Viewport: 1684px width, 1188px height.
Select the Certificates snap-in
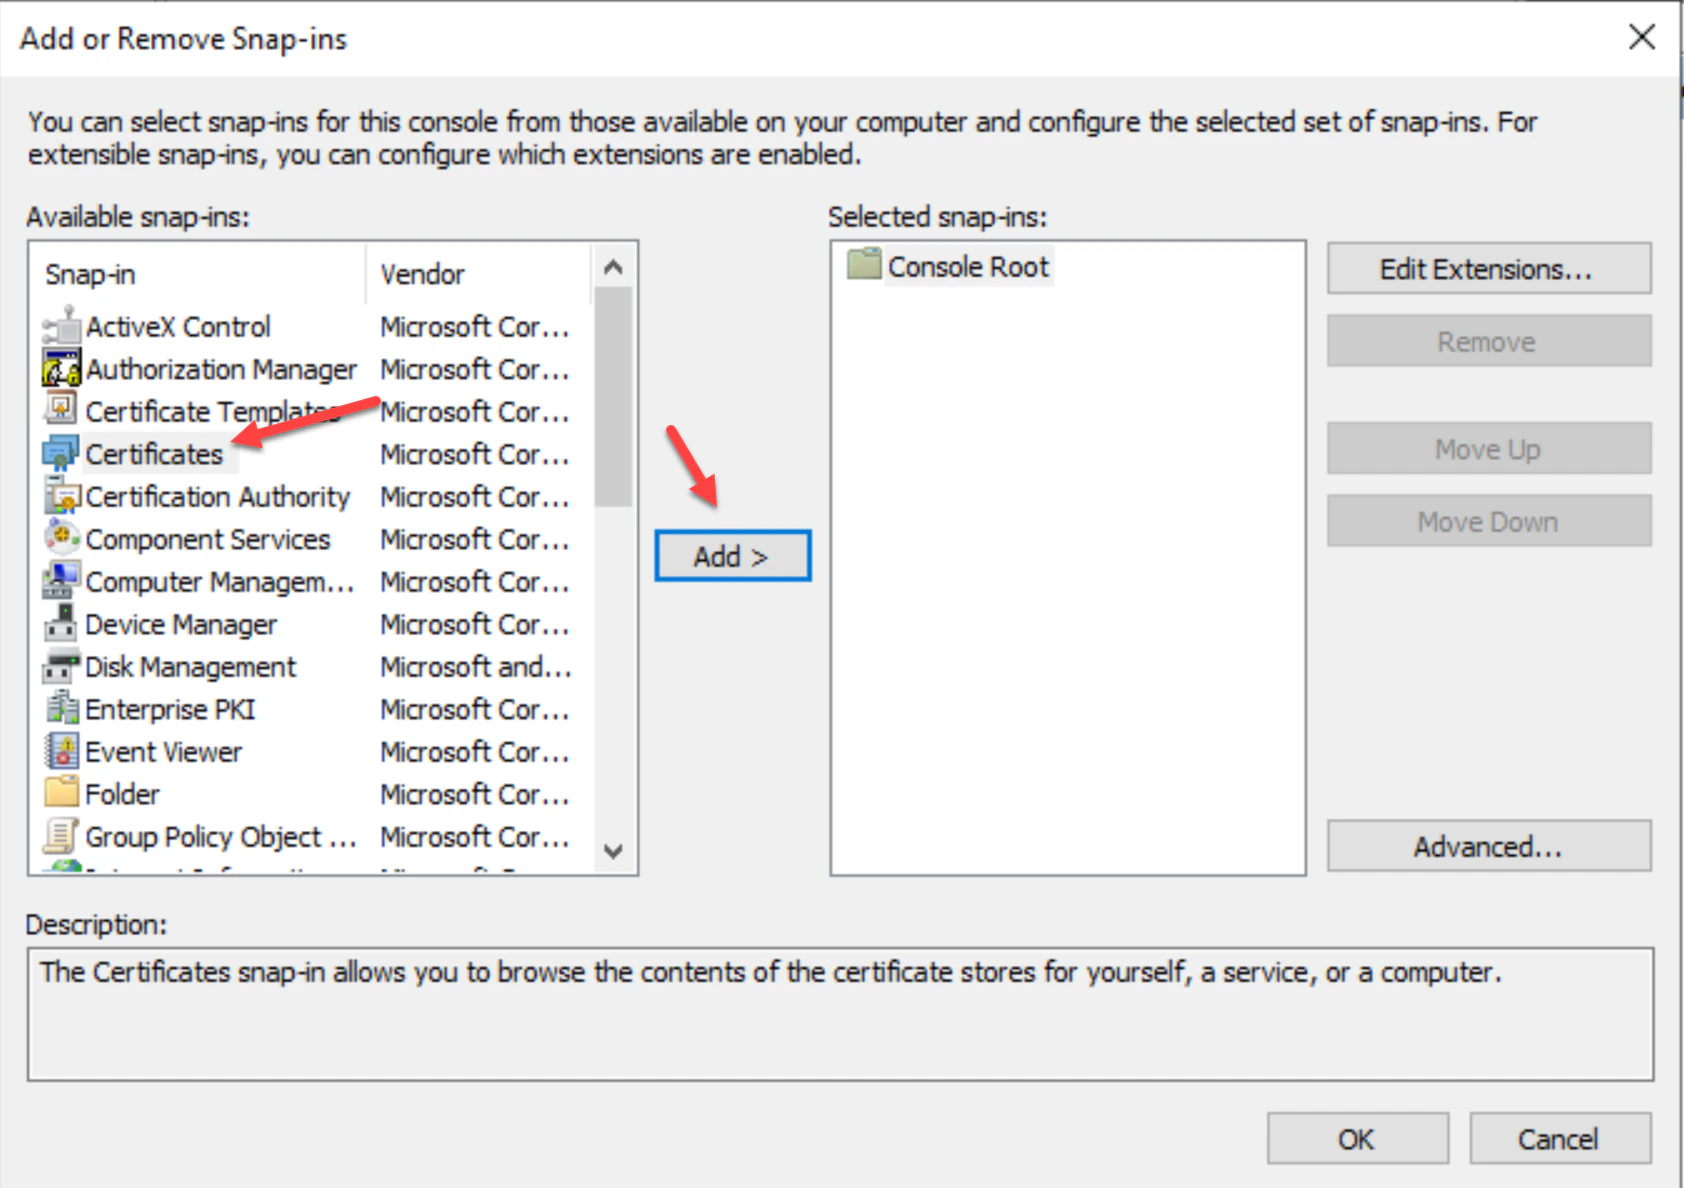(x=154, y=454)
